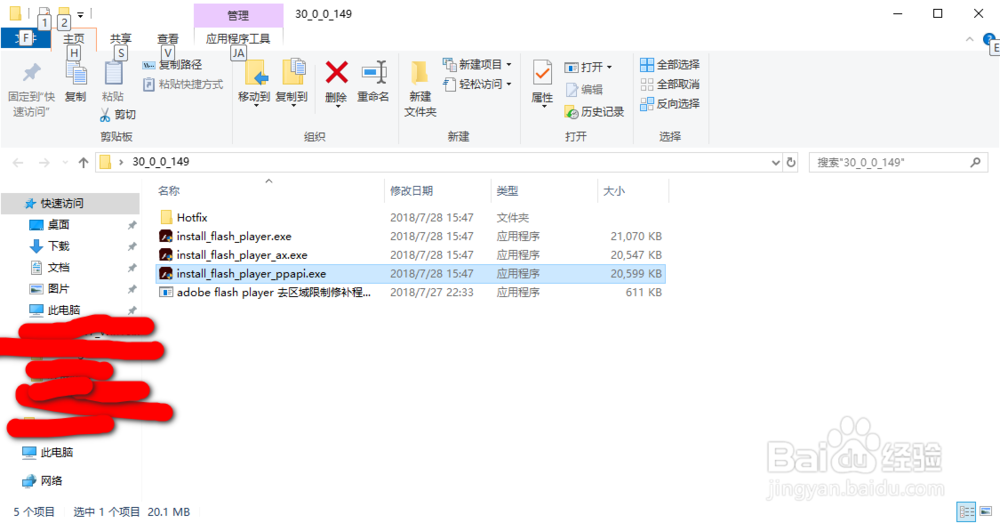Open the Application Tools (应用程序工具) tab
The image size is (1000, 523).
tap(238, 39)
